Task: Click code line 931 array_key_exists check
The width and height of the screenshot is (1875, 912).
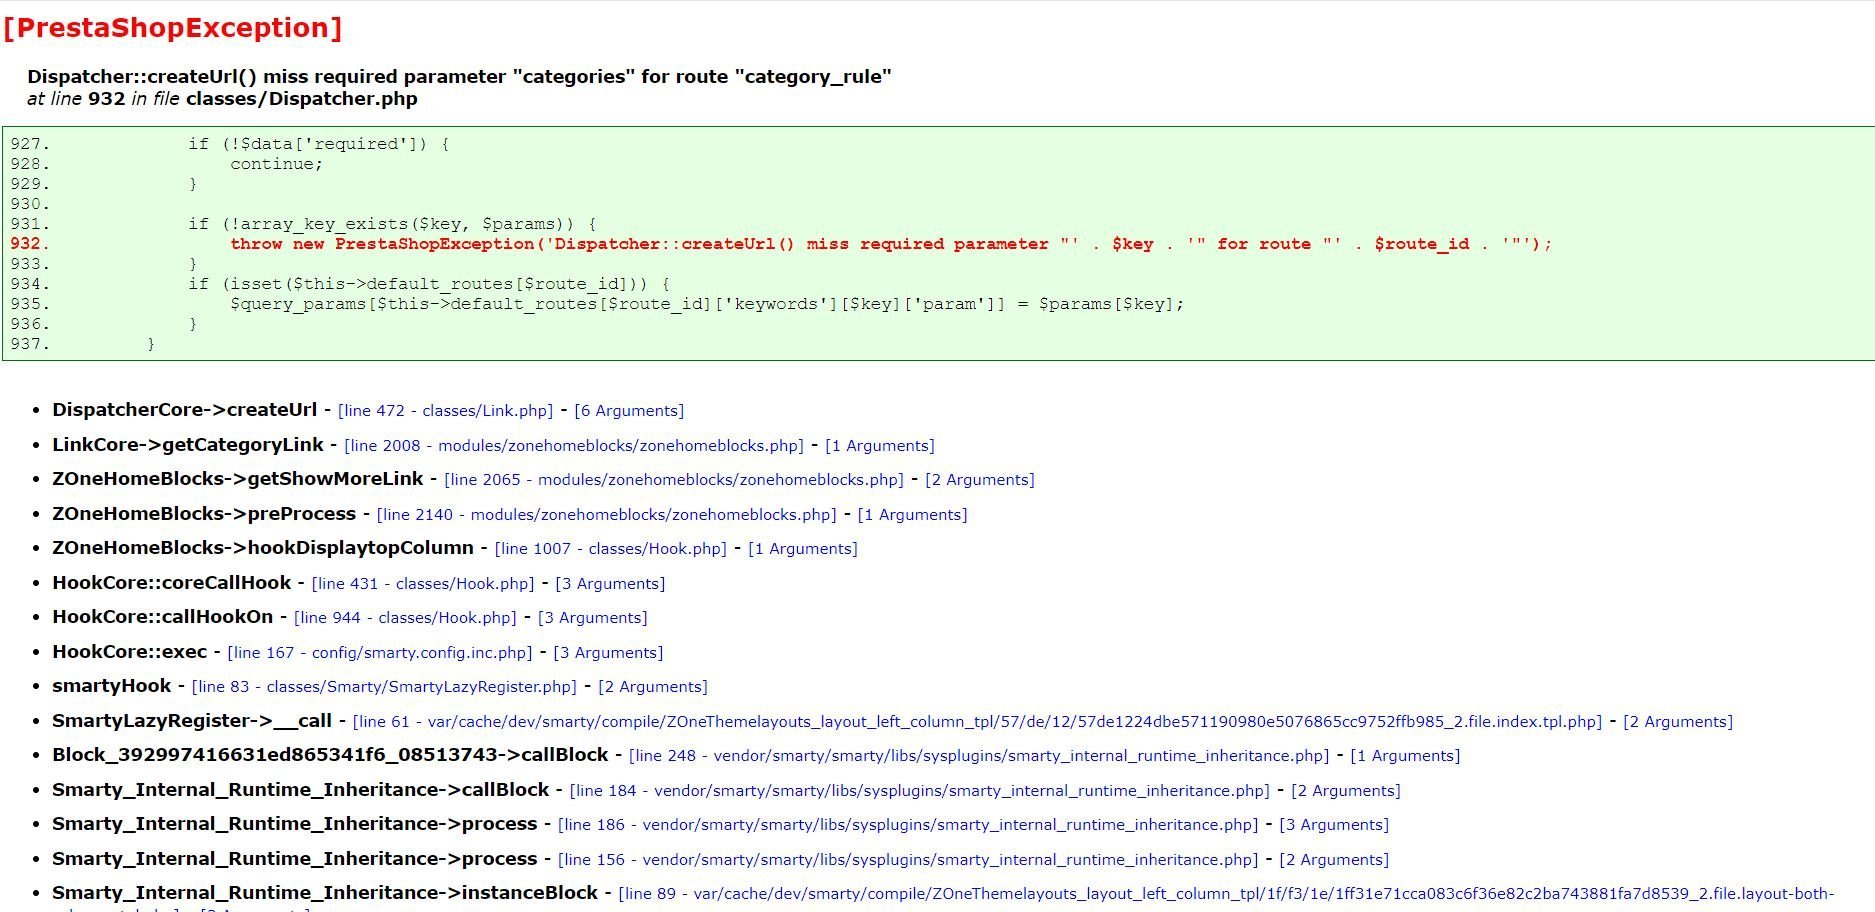Action: [392, 224]
